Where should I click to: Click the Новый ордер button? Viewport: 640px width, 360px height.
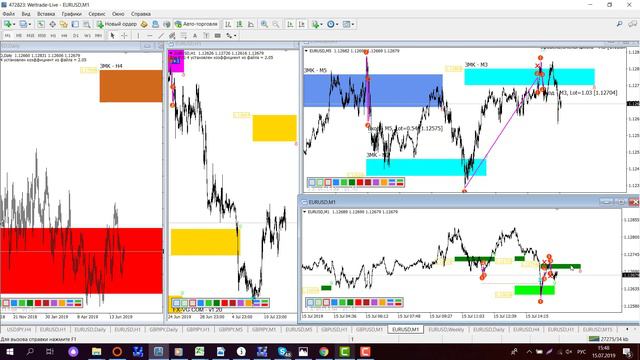point(117,24)
